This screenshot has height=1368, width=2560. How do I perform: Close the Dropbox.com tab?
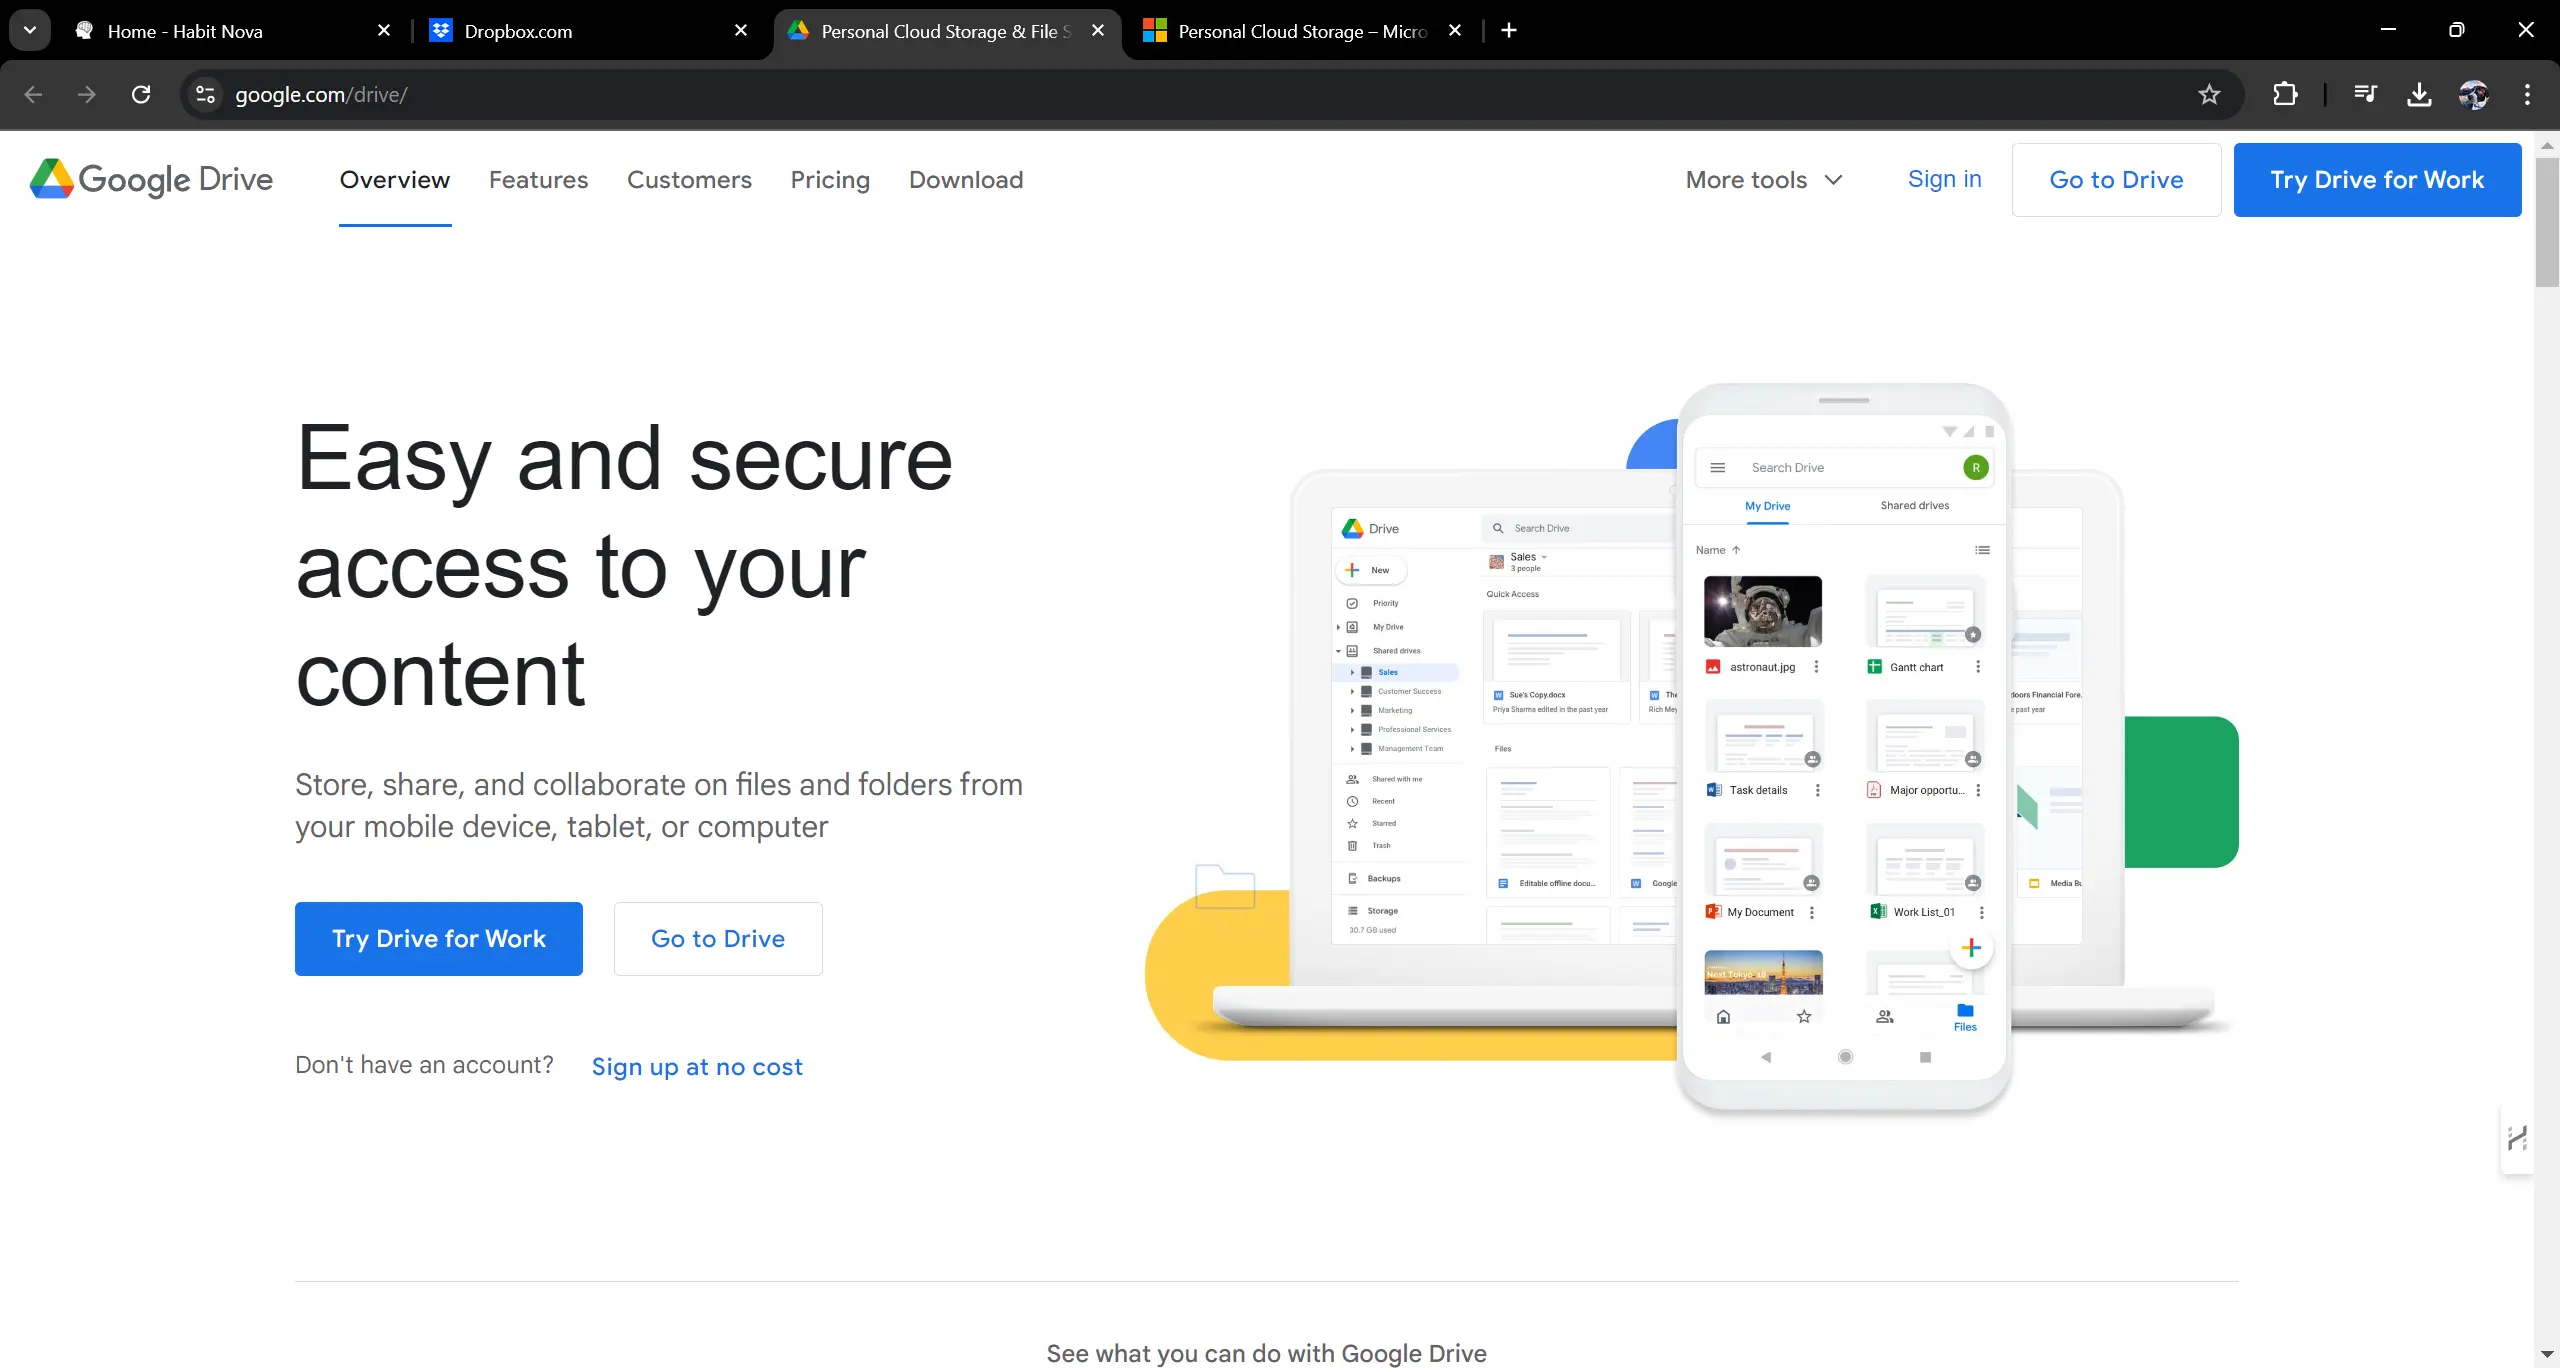coord(741,31)
